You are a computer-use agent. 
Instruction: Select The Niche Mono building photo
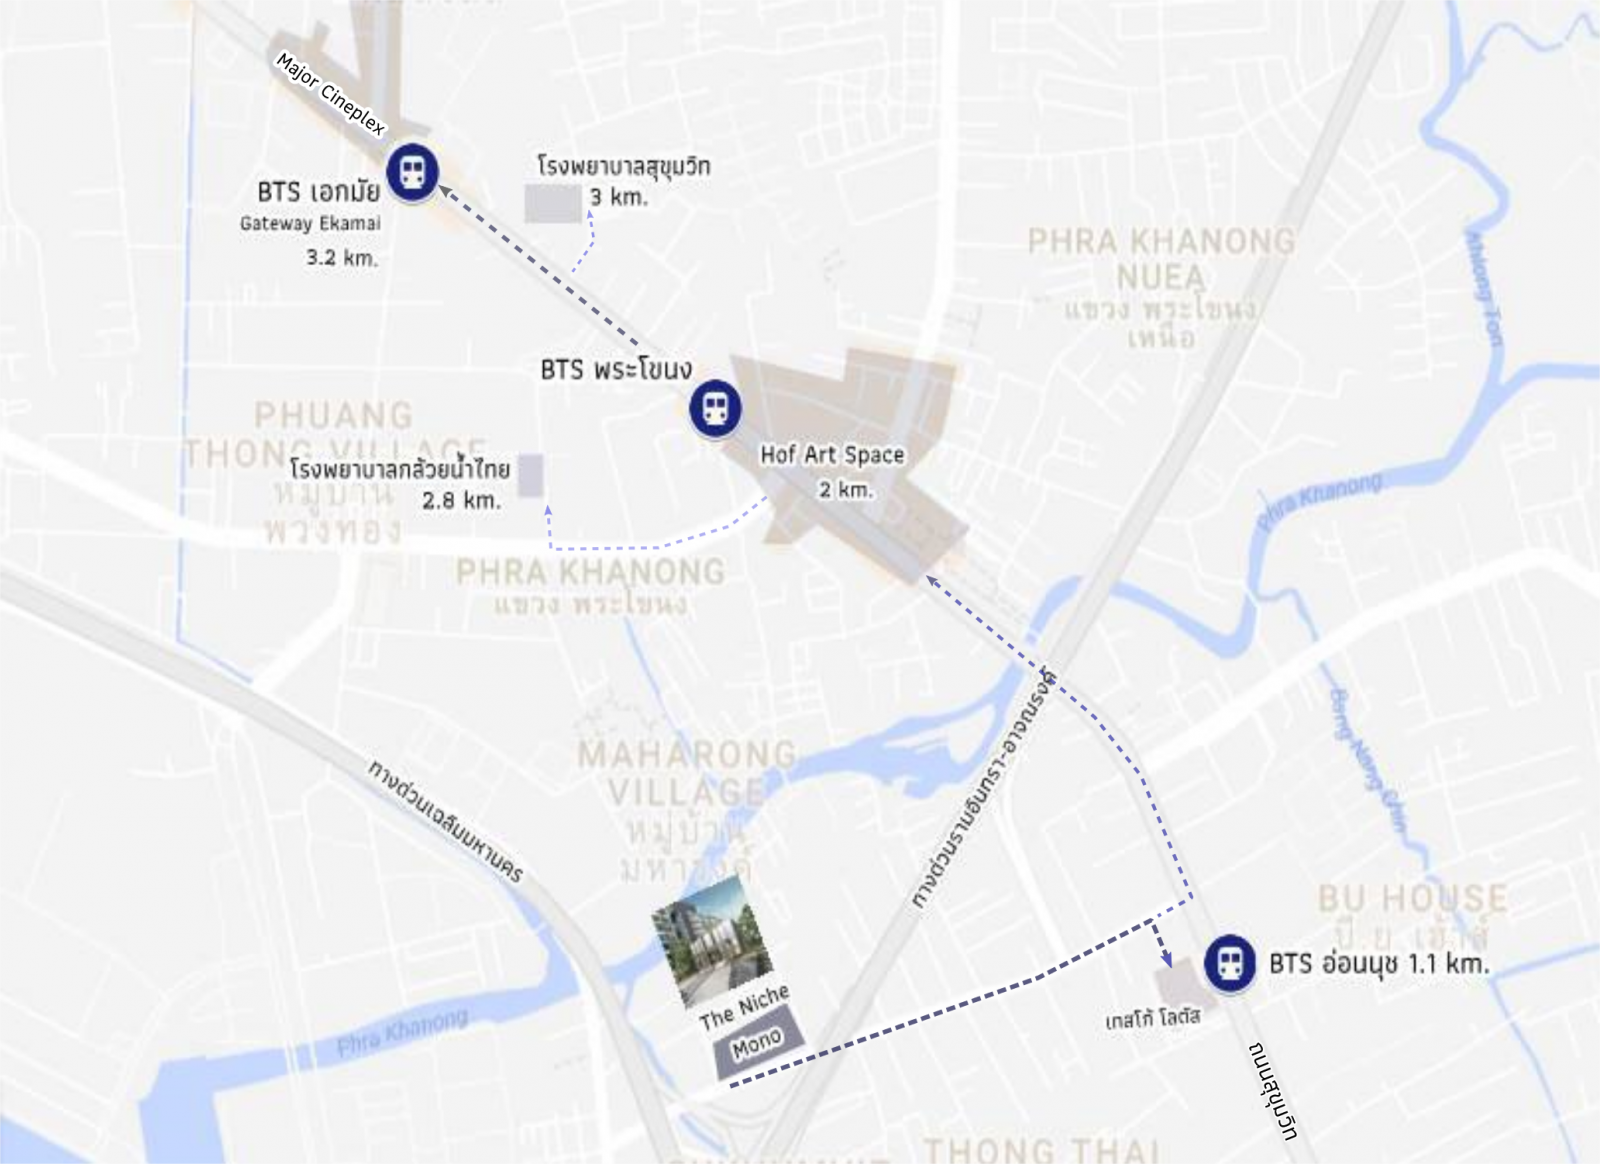click(x=713, y=941)
